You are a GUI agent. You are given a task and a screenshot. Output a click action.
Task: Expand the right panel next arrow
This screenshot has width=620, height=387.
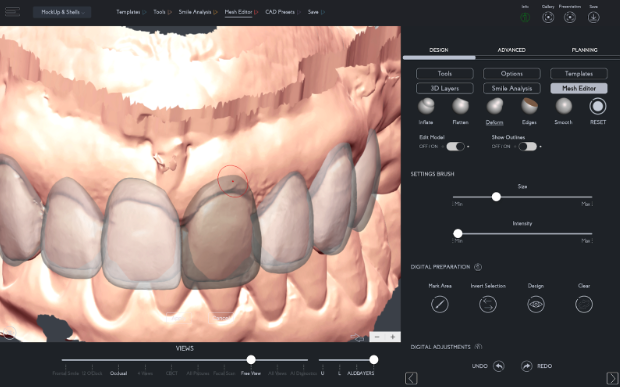pos(612,378)
